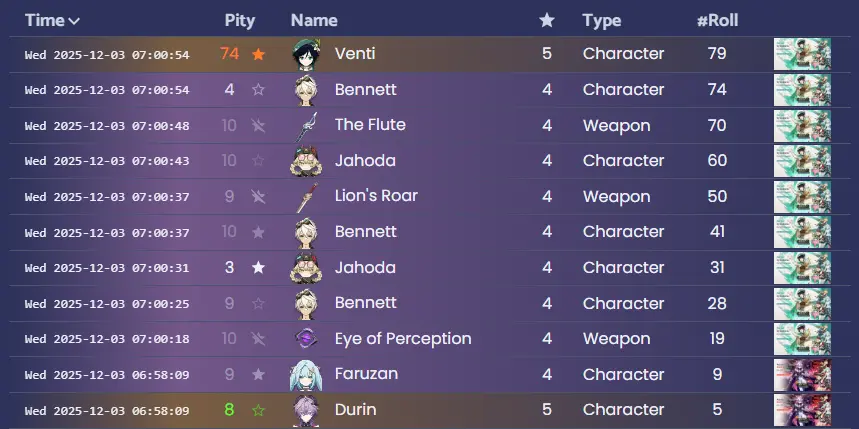Click the Eye of Perception name text

403,339
